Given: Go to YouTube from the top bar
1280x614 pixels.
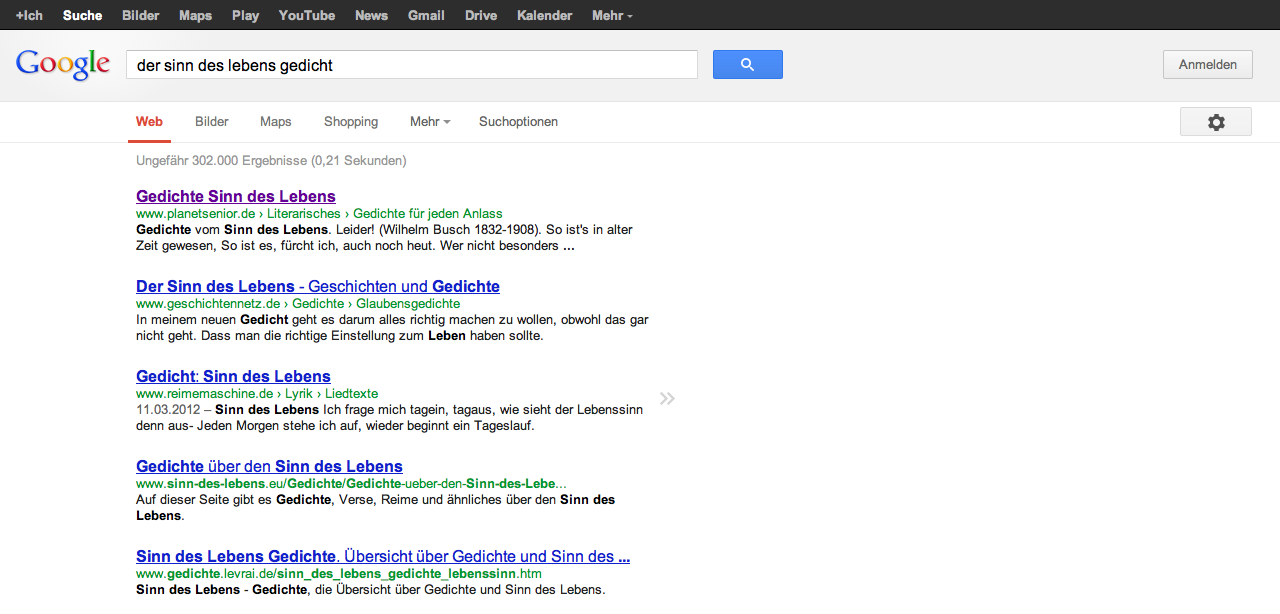Looking at the screenshot, I should point(306,16).
